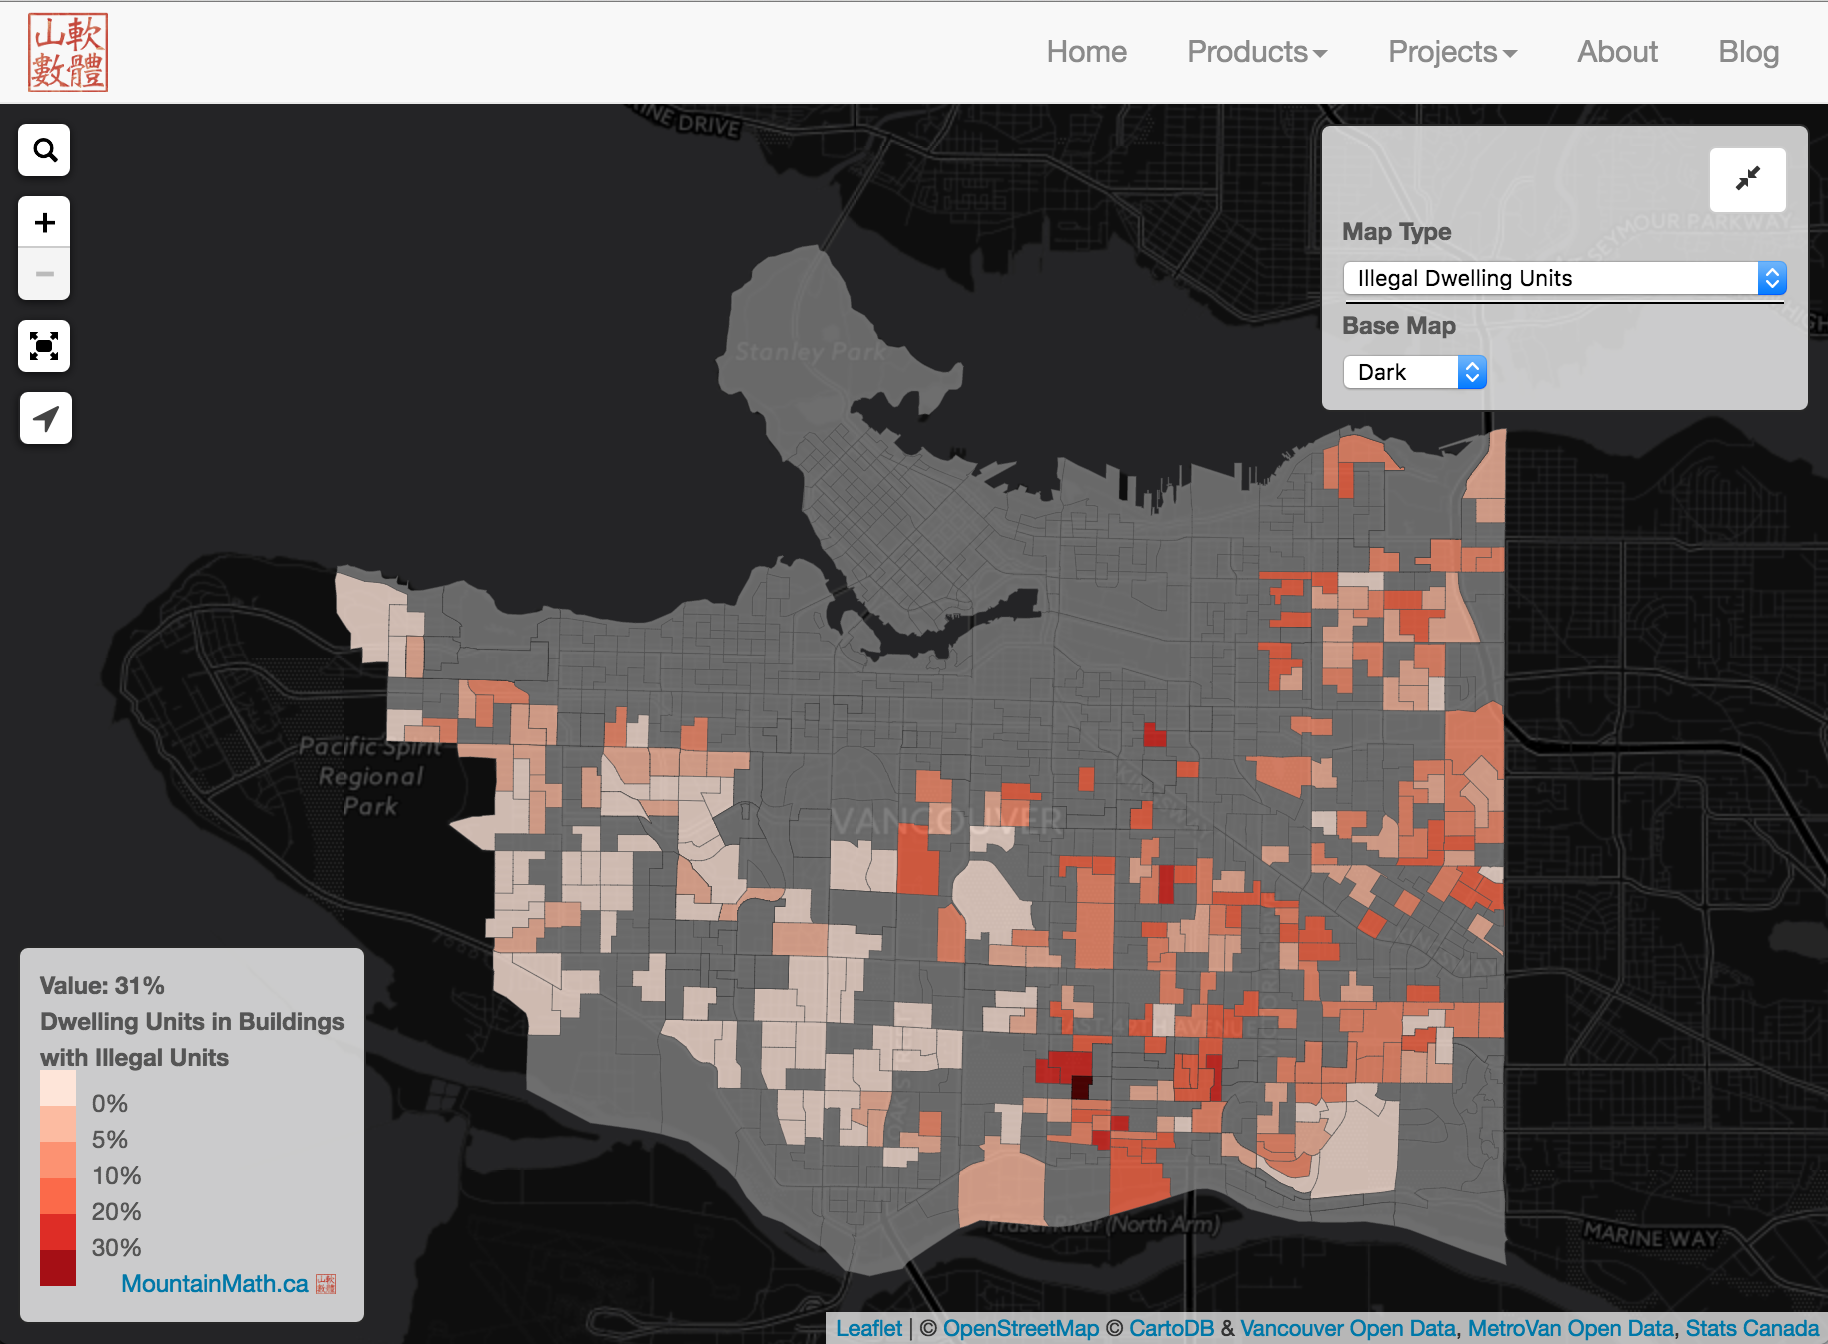Click the Pacific Spirit Regional Park label
Image resolution: width=1828 pixels, height=1344 pixels.
370,776
